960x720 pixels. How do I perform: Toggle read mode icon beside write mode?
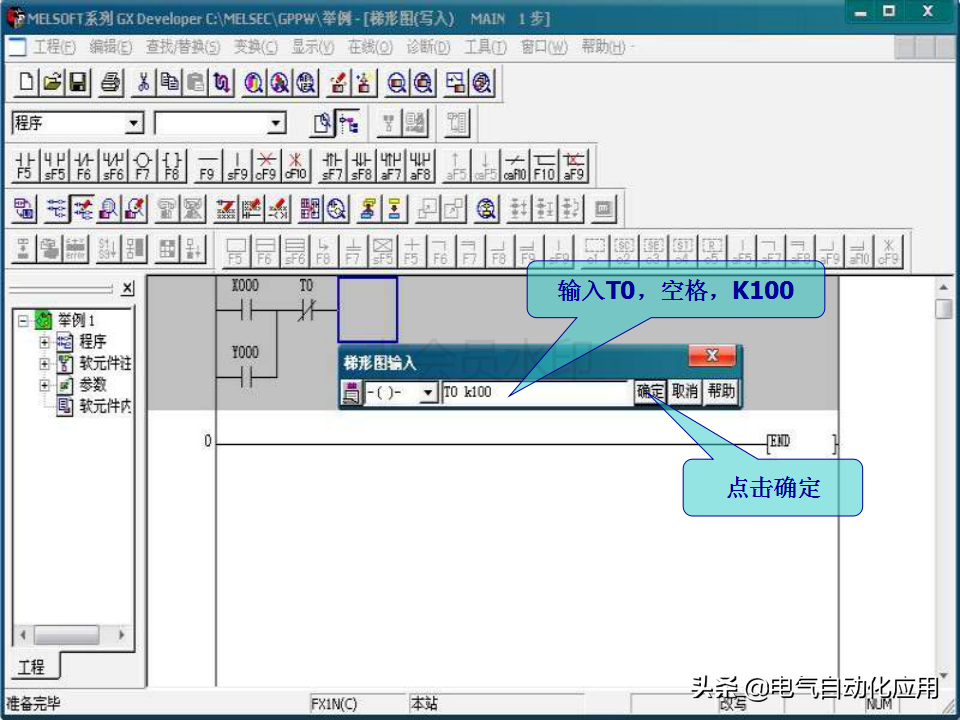click(x=56, y=209)
